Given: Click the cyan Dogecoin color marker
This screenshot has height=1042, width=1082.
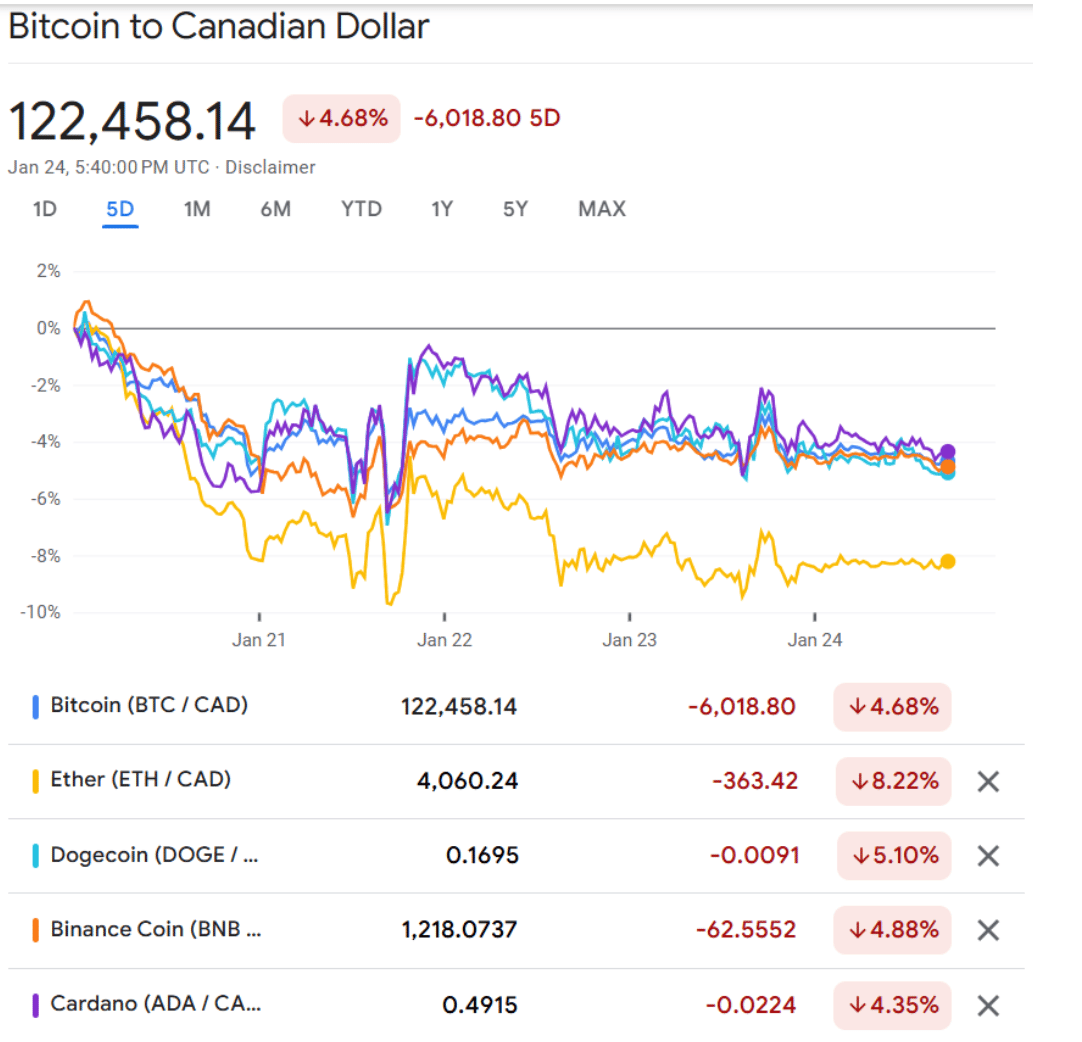Looking at the screenshot, I should (36, 856).
